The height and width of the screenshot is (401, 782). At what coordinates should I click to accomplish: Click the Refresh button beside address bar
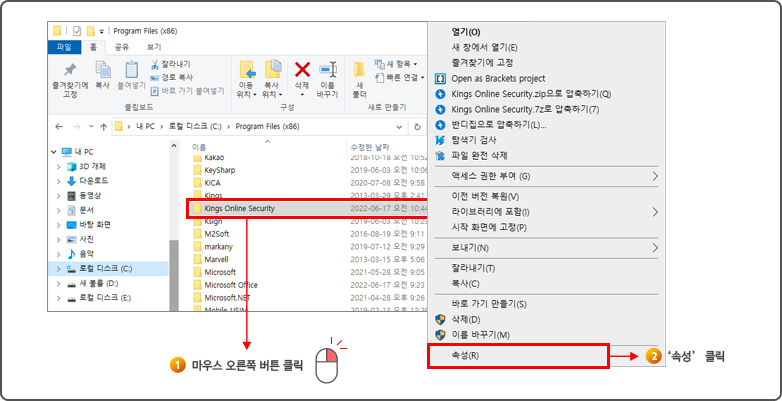[x=417, y=127]
